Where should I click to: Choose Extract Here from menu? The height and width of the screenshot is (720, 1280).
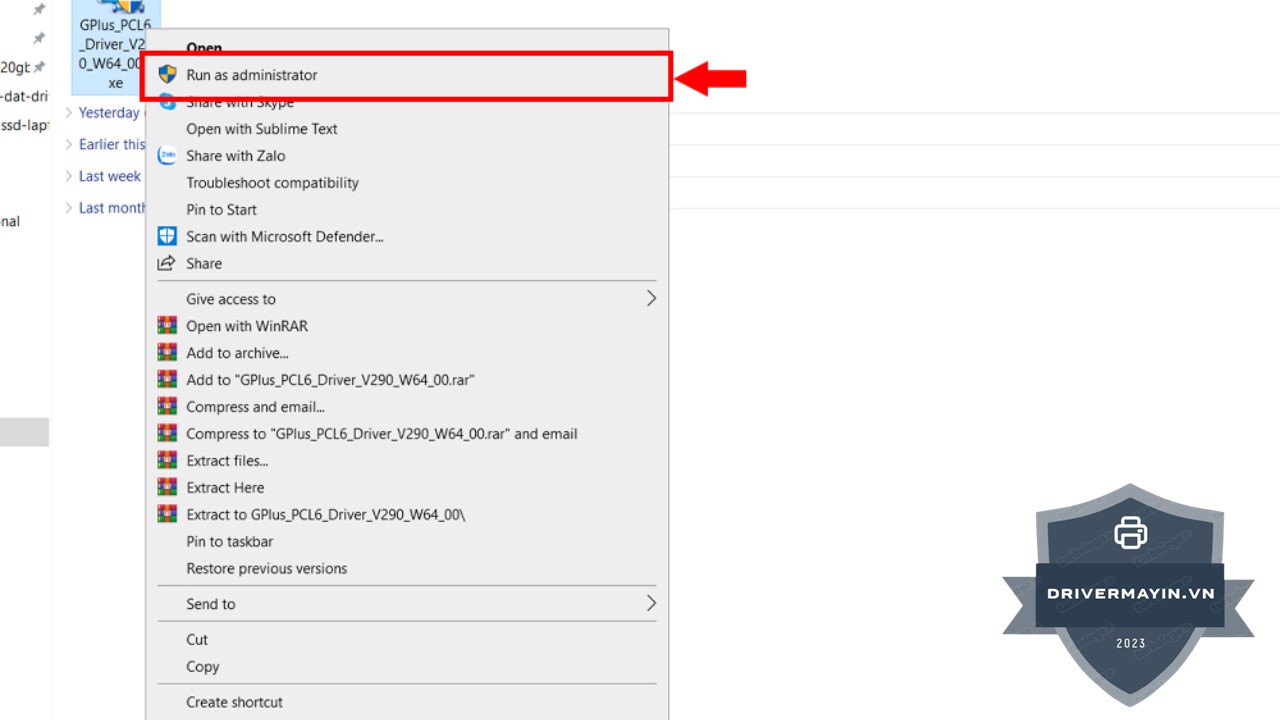pos(225,488)
